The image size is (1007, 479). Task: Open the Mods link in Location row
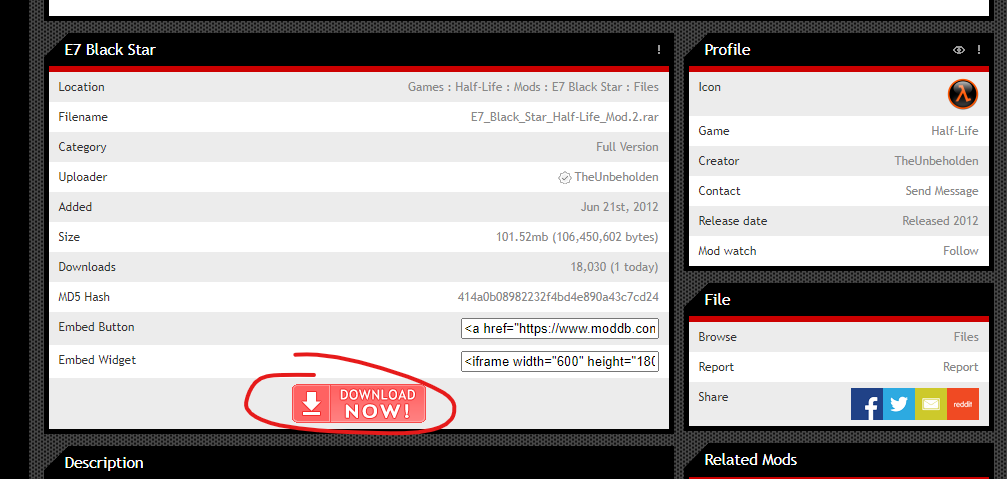click(x=527, y=87)
